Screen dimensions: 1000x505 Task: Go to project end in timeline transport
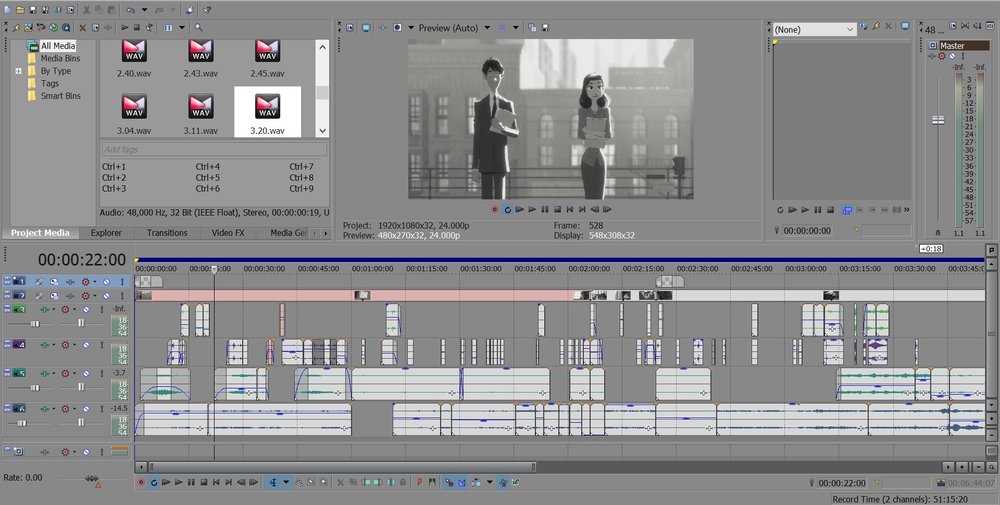[x=228, y=483]
